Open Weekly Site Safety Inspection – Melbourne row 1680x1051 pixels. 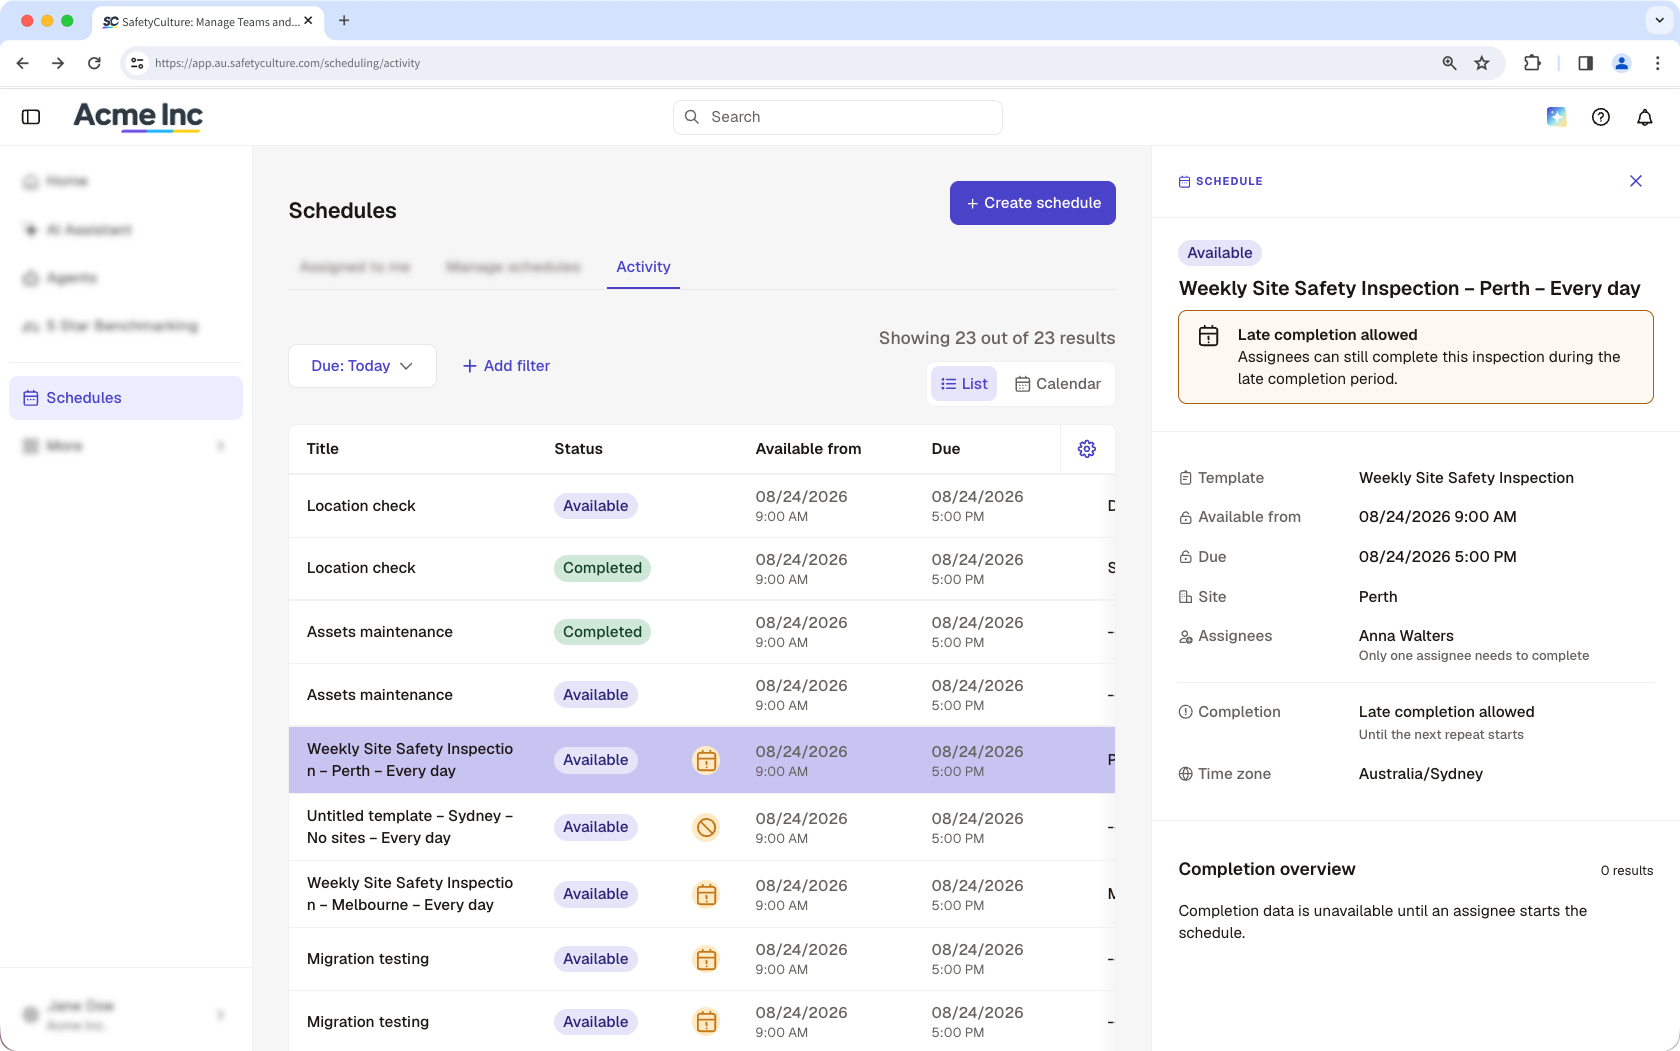[x=702, y=894]
